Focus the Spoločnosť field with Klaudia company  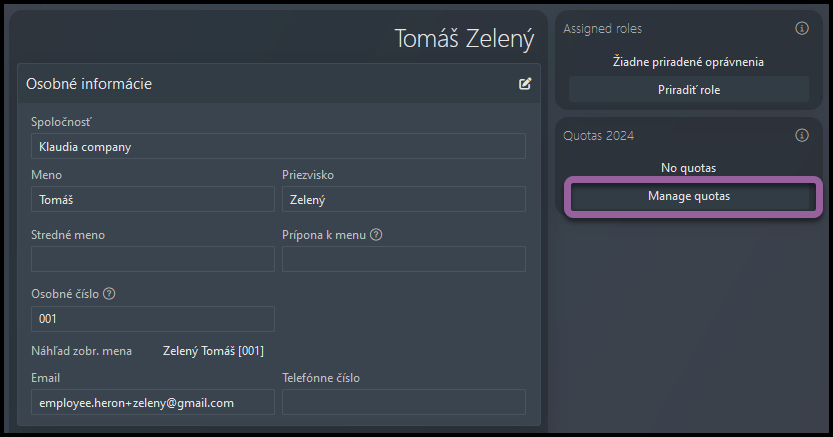[x=278, y=146]
